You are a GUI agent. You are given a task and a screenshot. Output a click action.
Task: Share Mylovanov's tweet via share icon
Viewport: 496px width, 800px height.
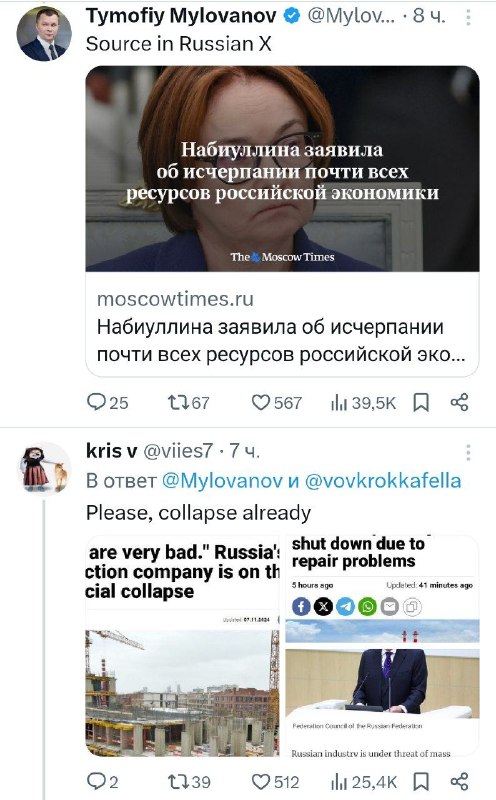[x=459, y=403]
